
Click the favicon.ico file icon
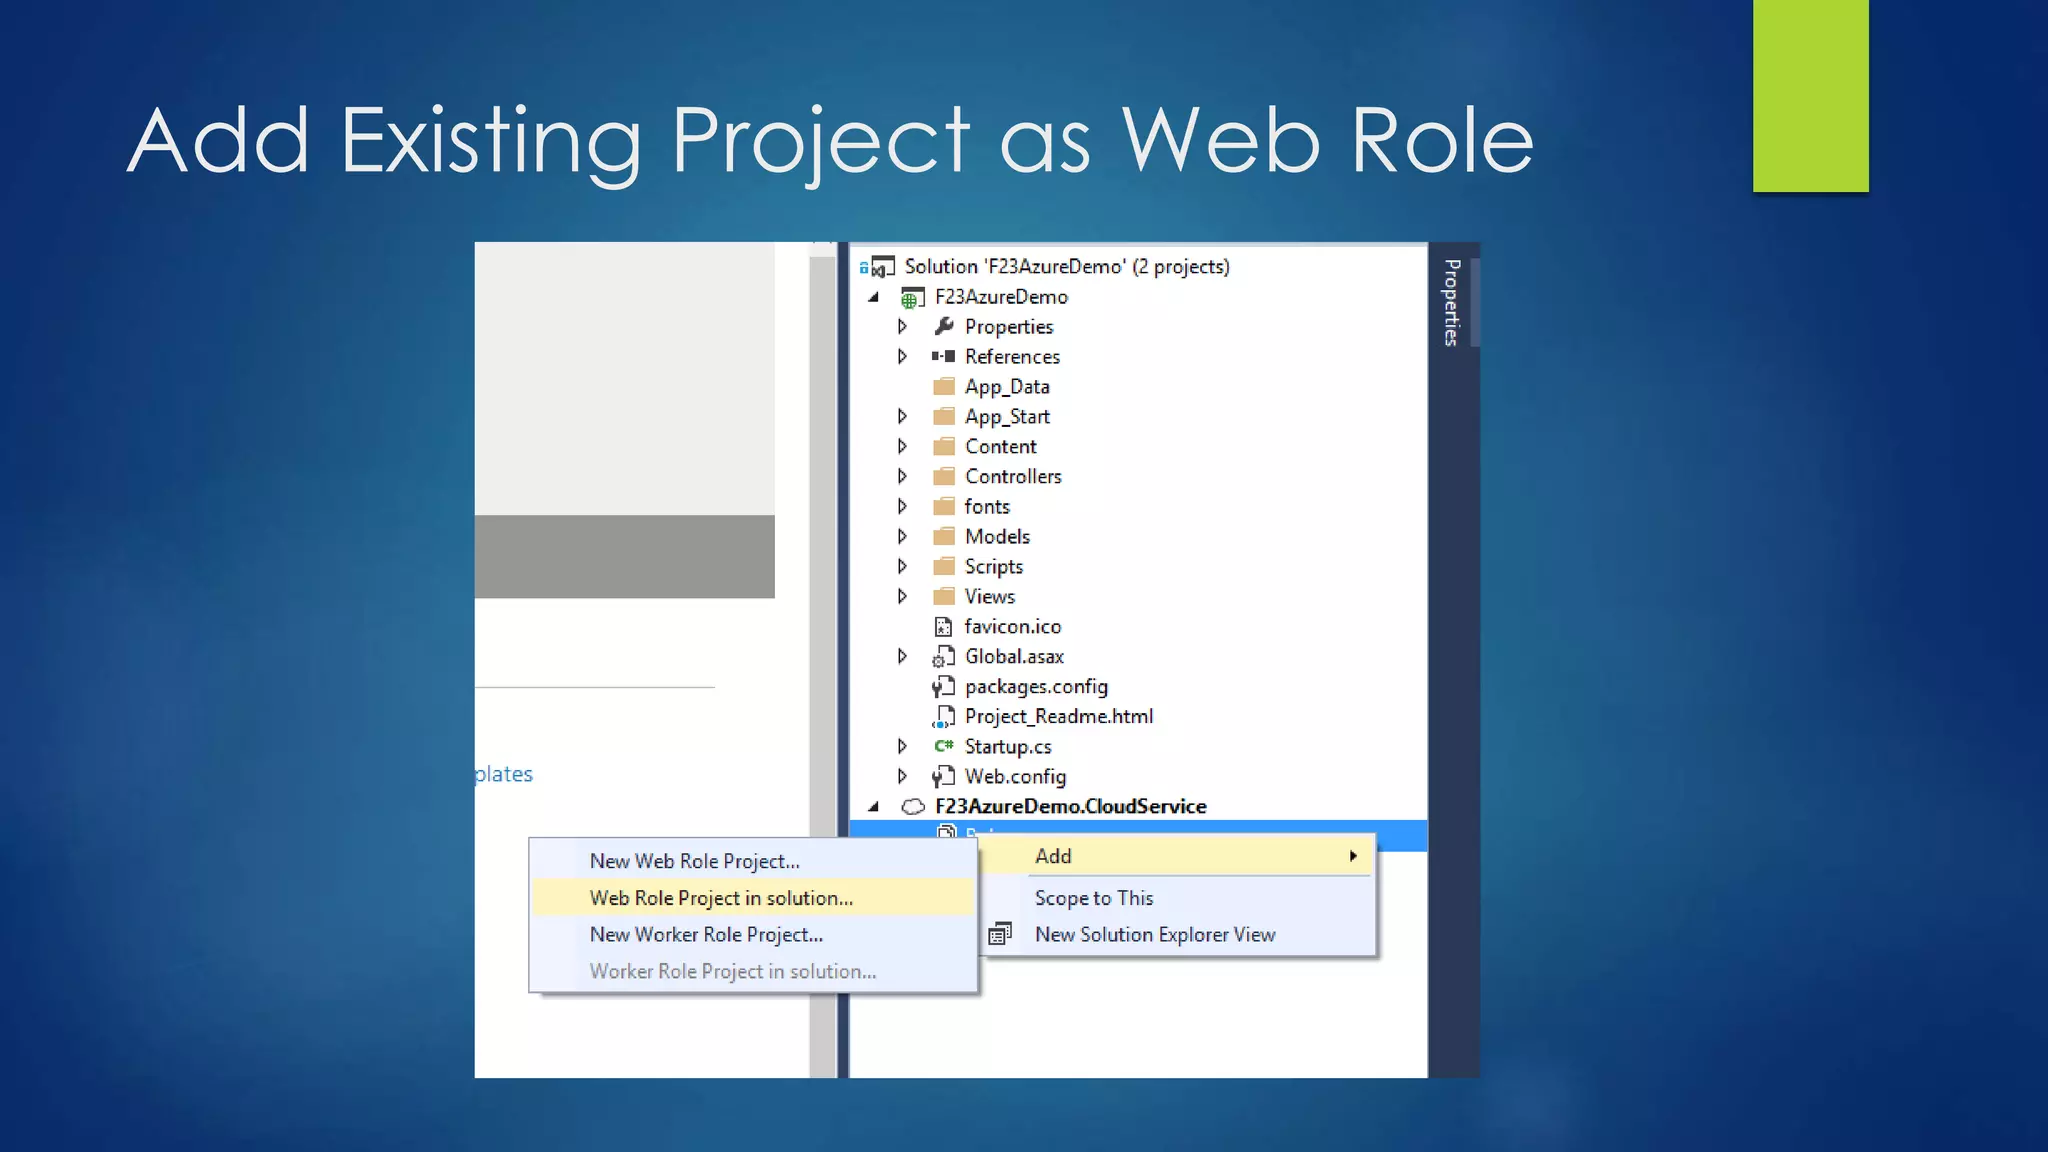click(x=943, y=626)
